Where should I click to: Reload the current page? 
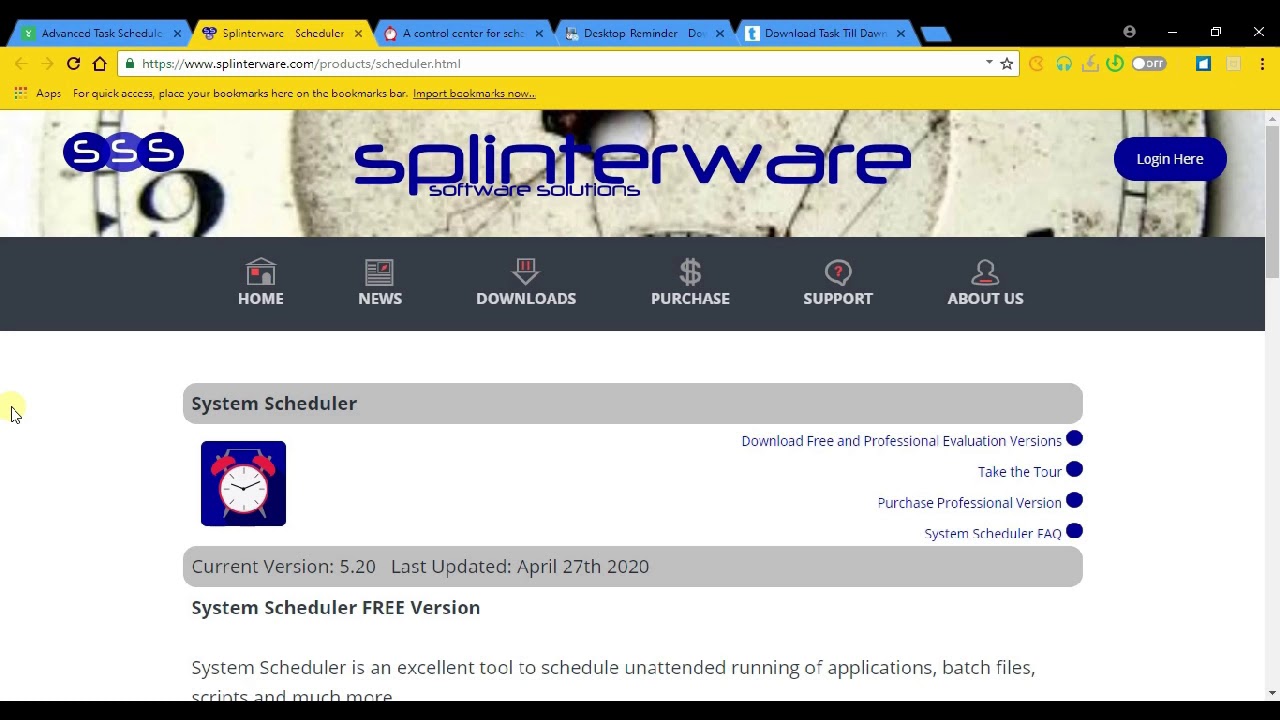(73, 63)
